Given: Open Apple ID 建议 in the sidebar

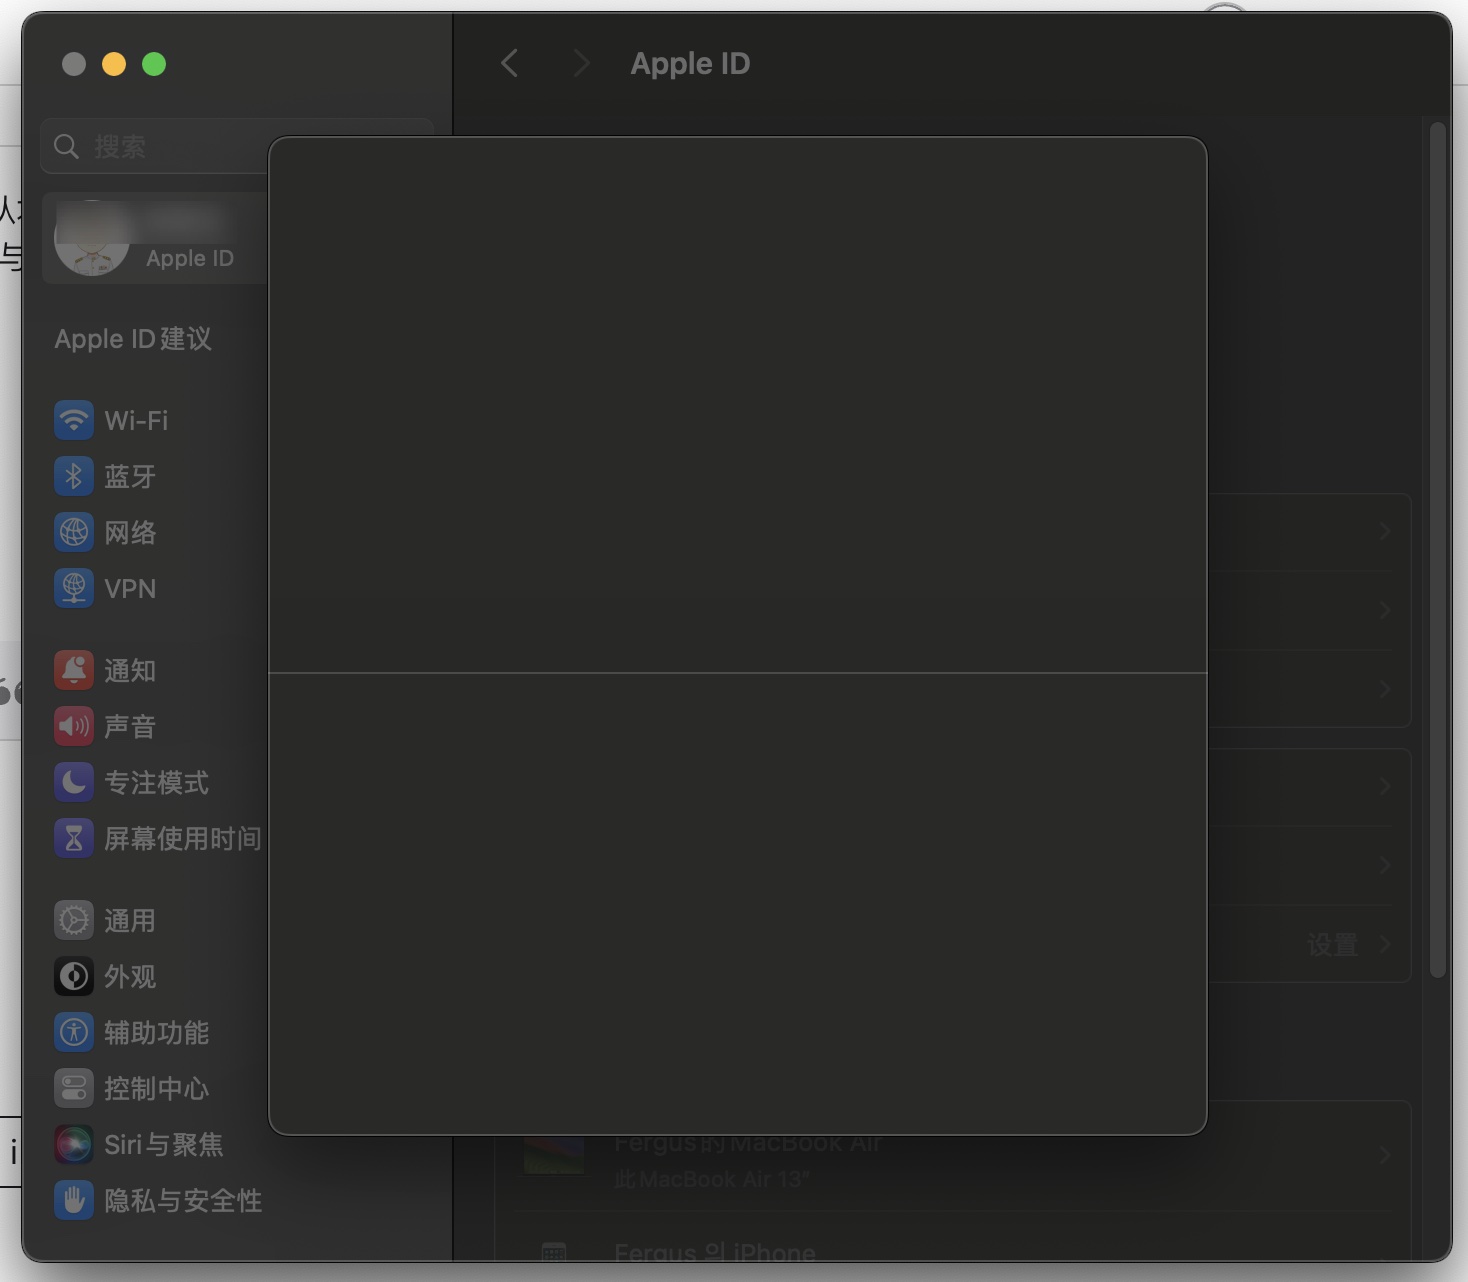Looking at the screenshot, I should click(133, 339).
